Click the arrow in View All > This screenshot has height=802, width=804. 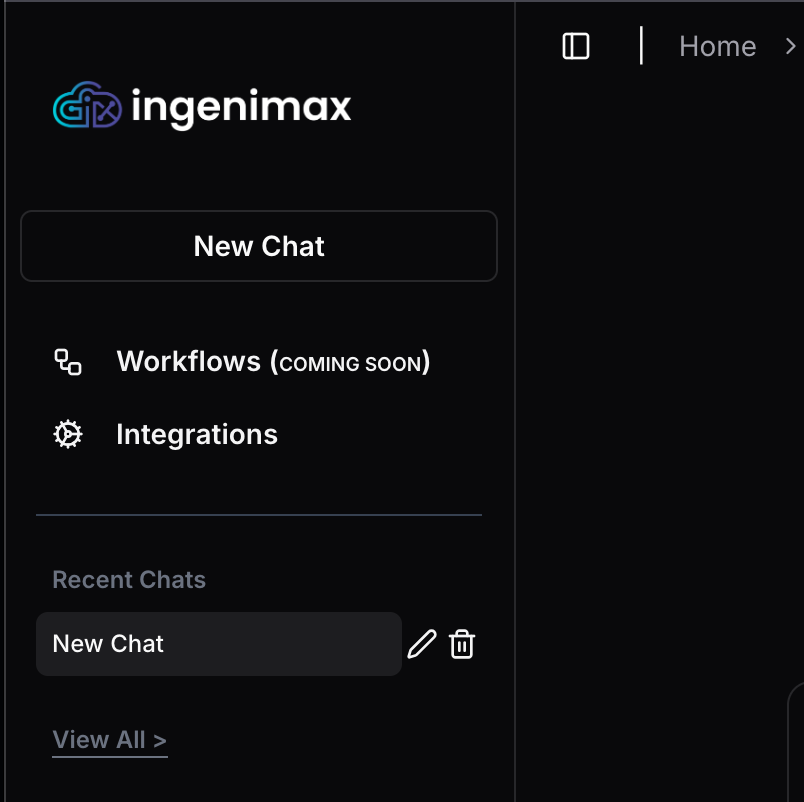pyautogui.click(x=159, y=740)
